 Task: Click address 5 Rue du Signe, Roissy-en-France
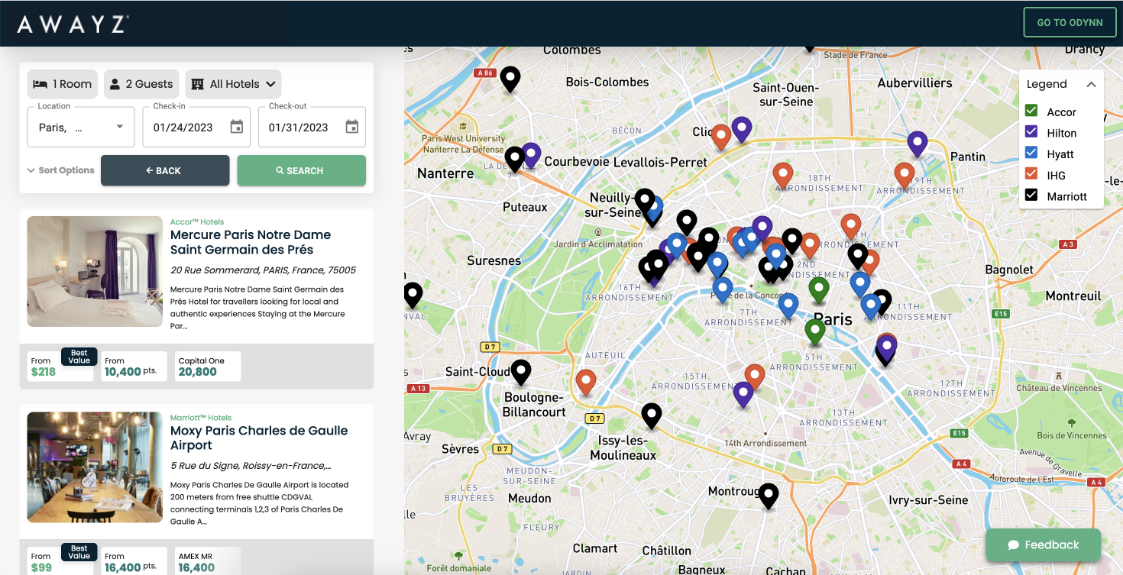[x=251, y=465]
